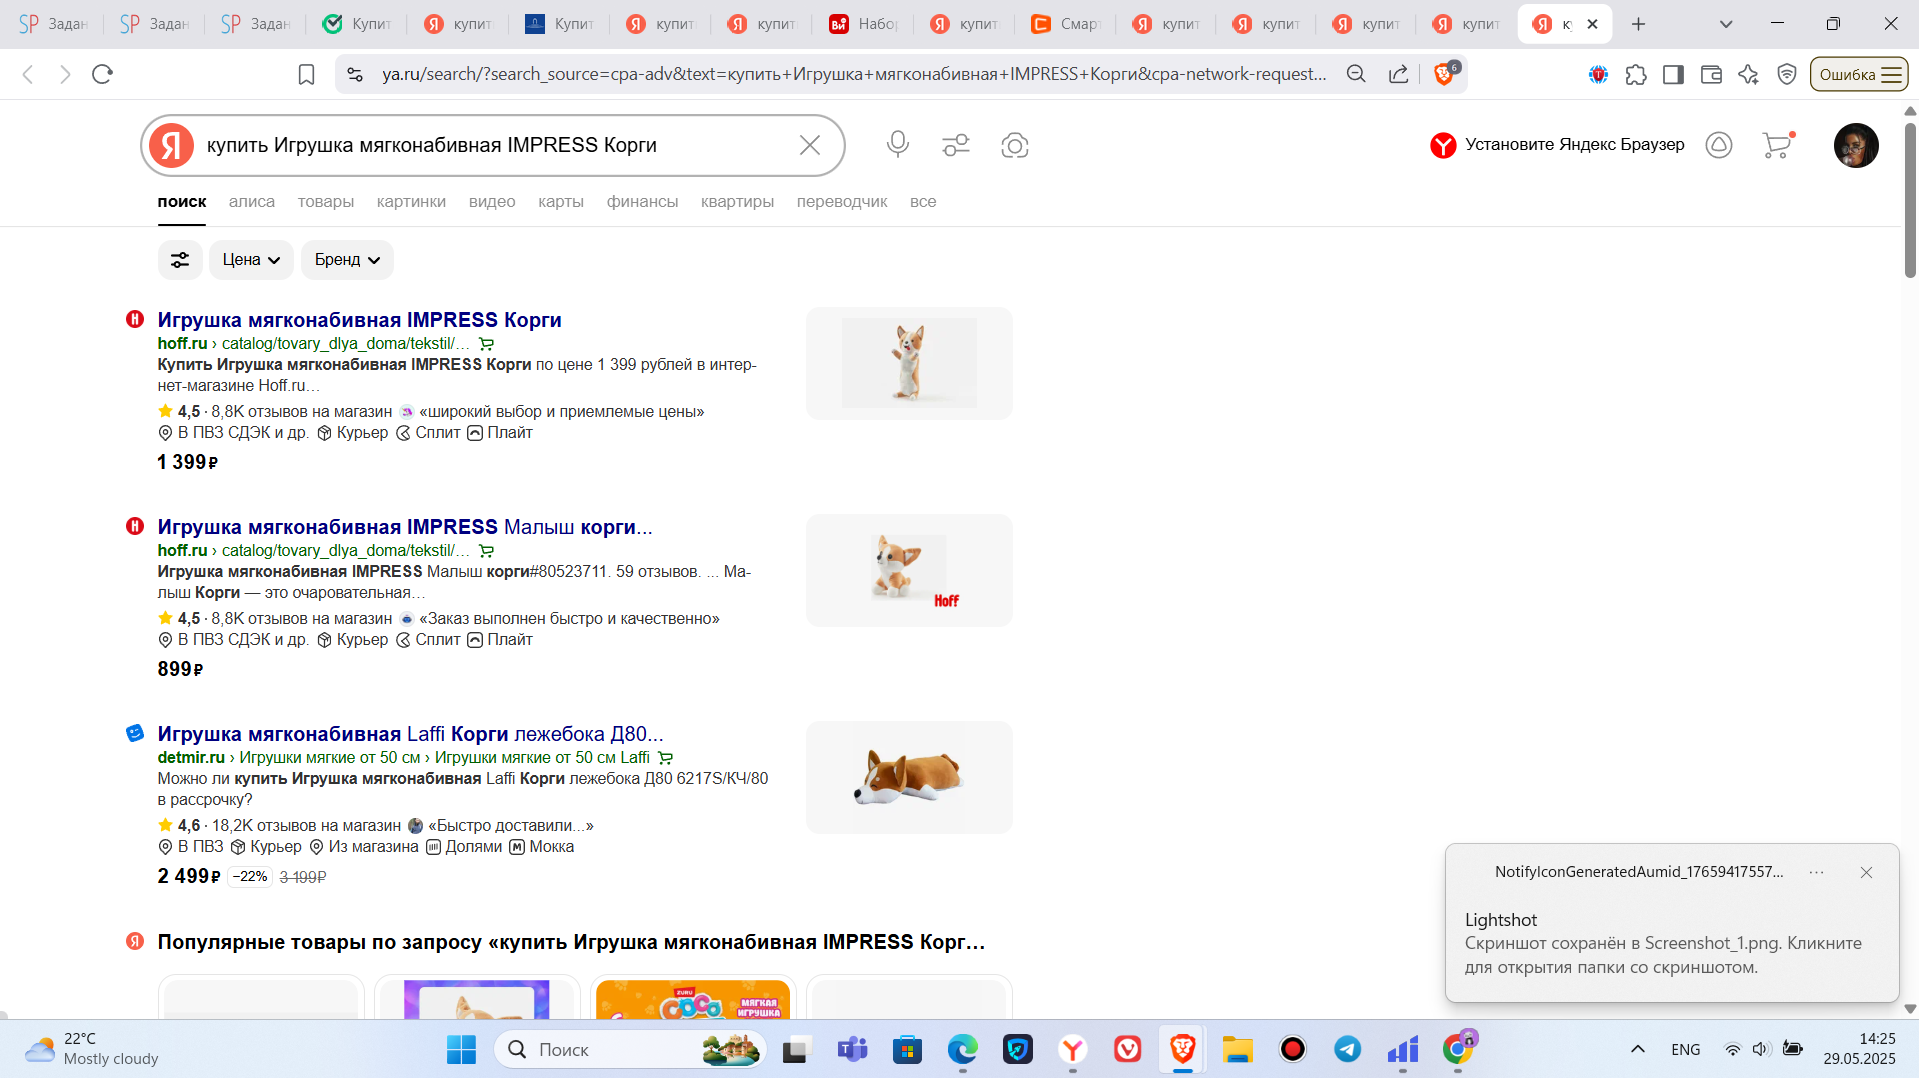Click the Windows taskbar search box
Viewport: 1919px width, 1078px height.
(630, 1049)
